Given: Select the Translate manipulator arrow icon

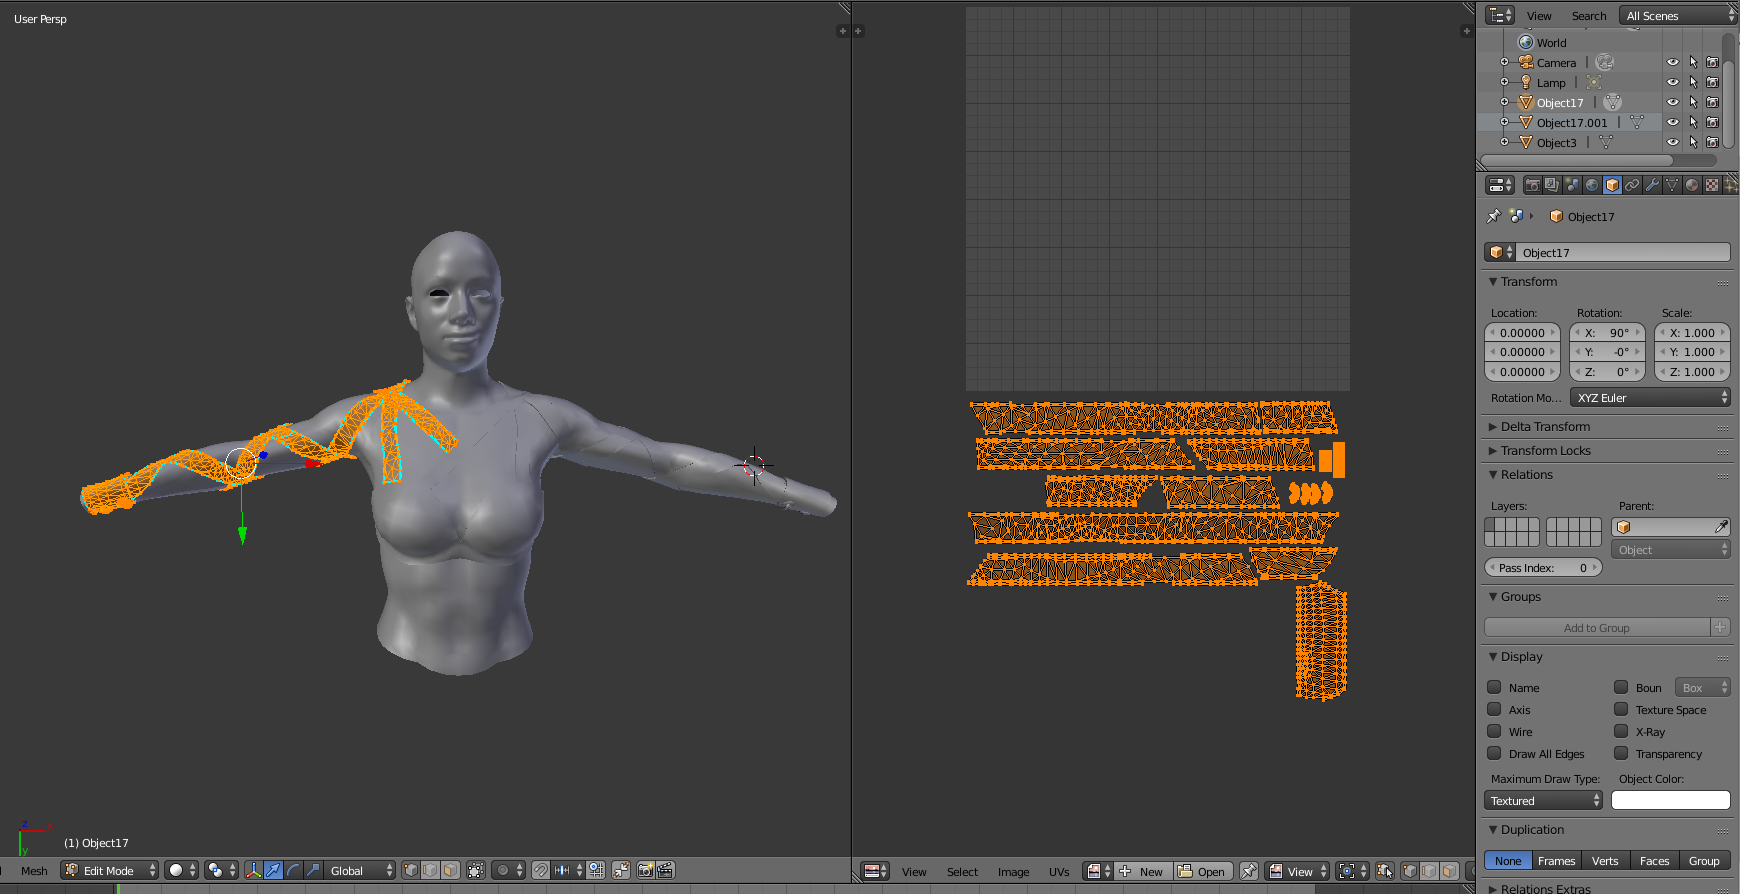Looking at the screenshot, I should [x=273, y=870].
